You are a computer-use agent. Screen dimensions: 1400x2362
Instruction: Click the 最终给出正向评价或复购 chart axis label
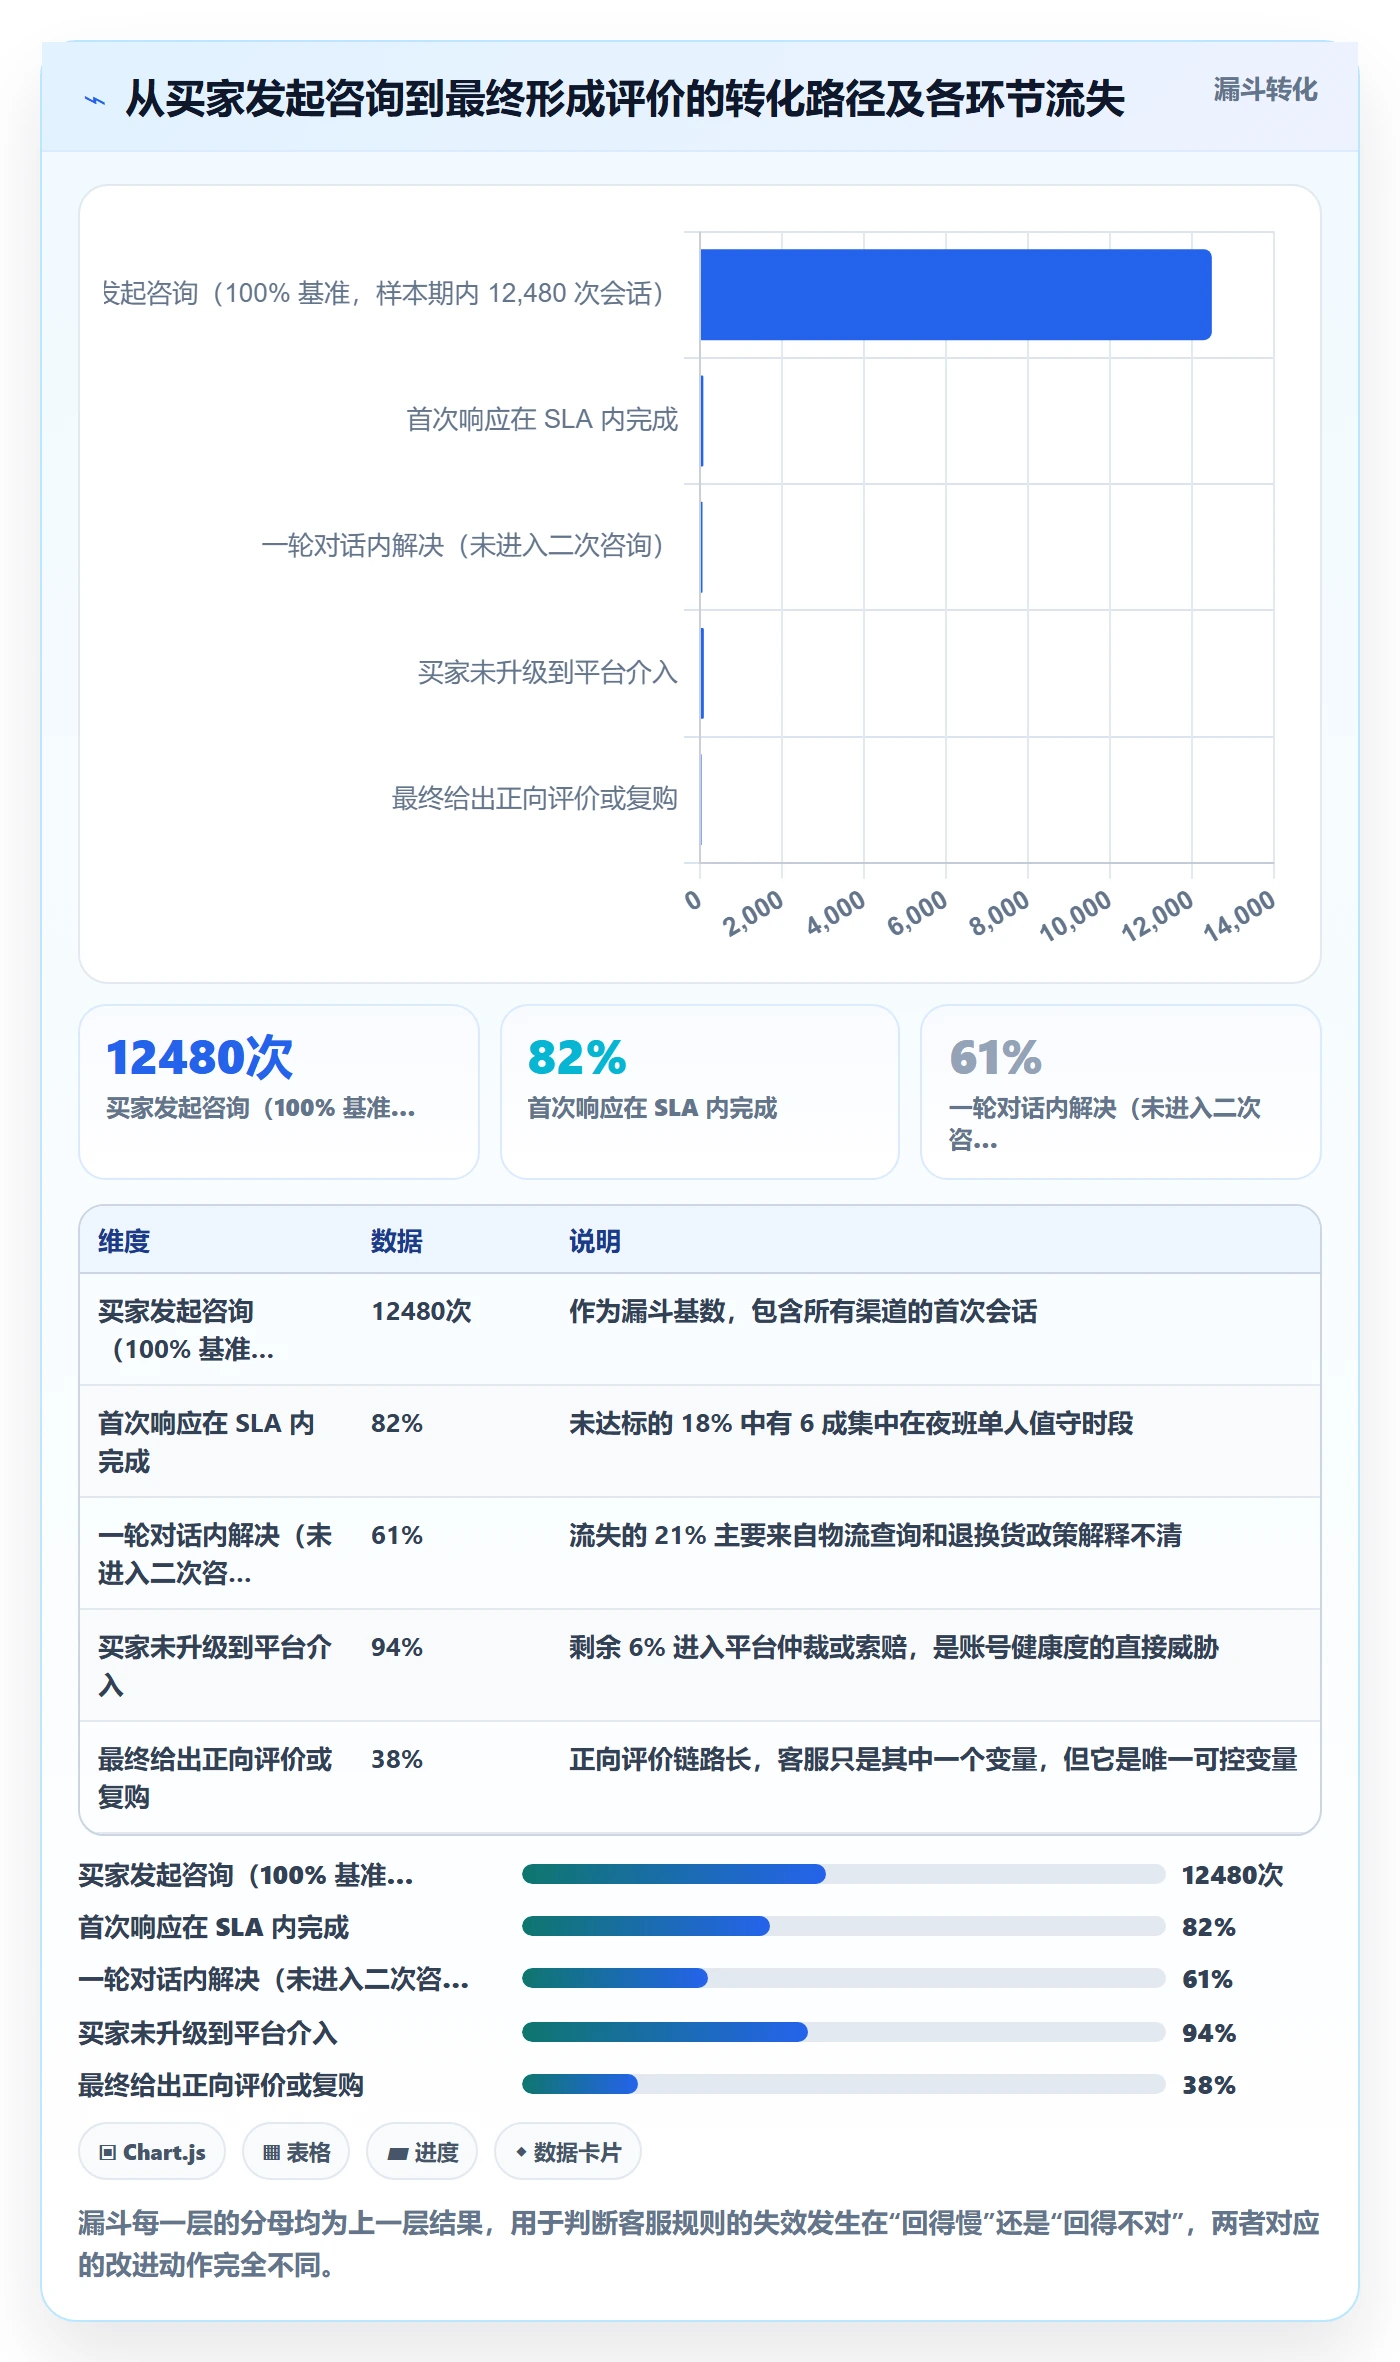pyautogui.click(x=535, y=798)
